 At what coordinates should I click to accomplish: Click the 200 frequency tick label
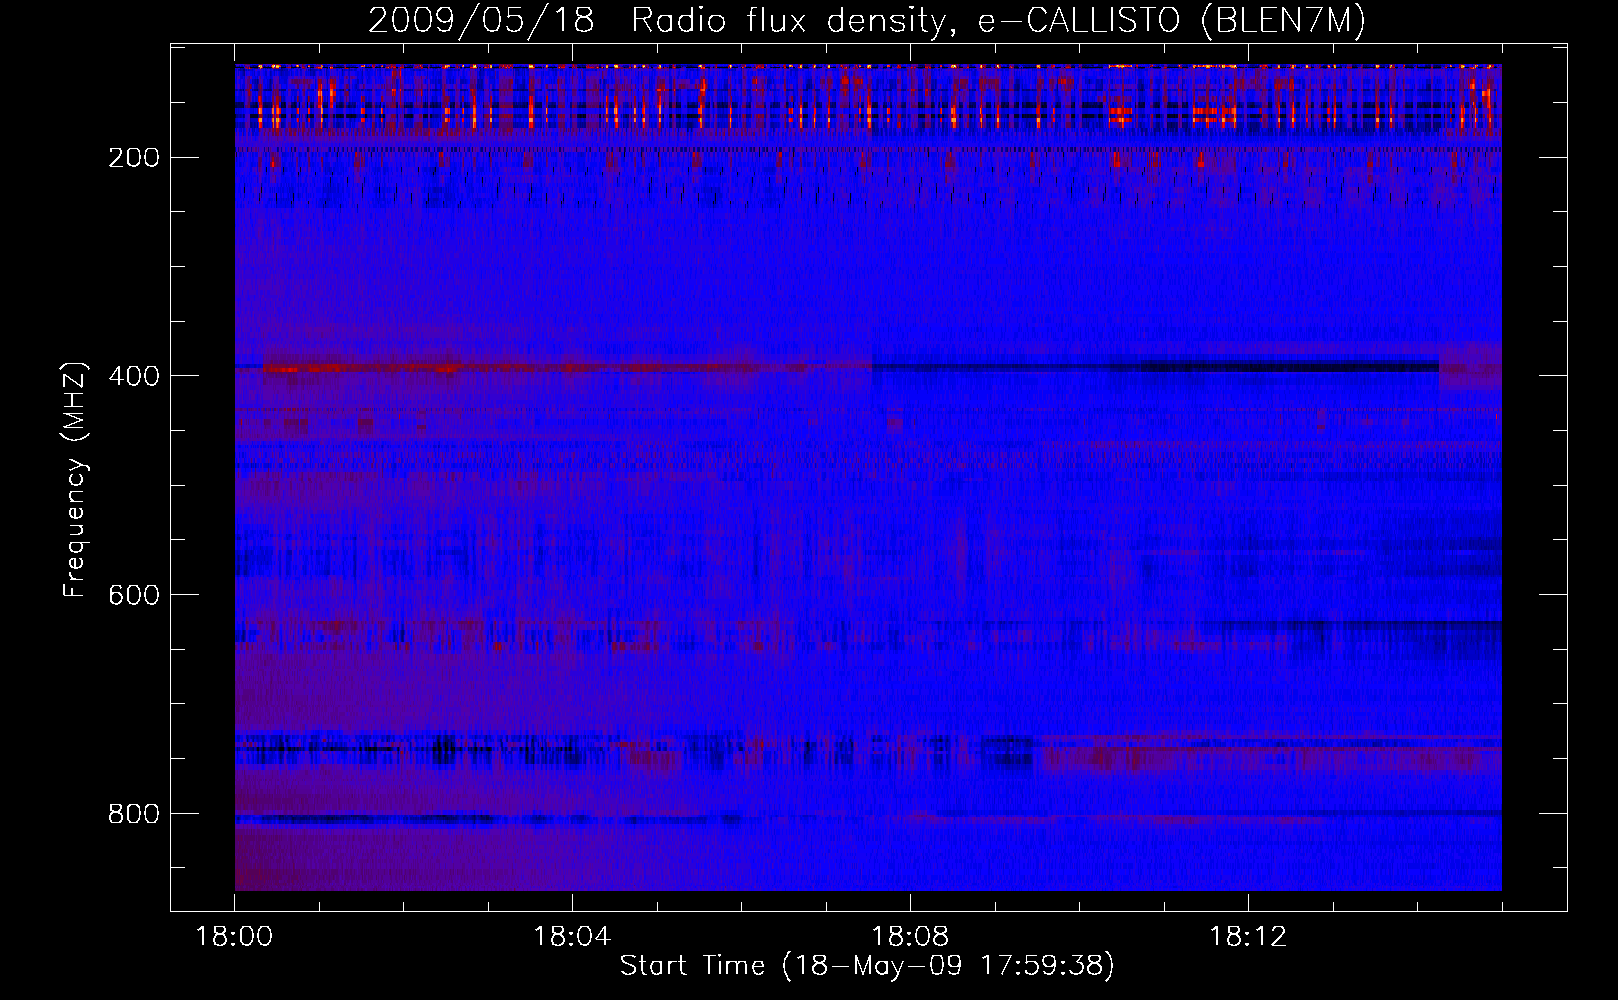pos(134,158)
